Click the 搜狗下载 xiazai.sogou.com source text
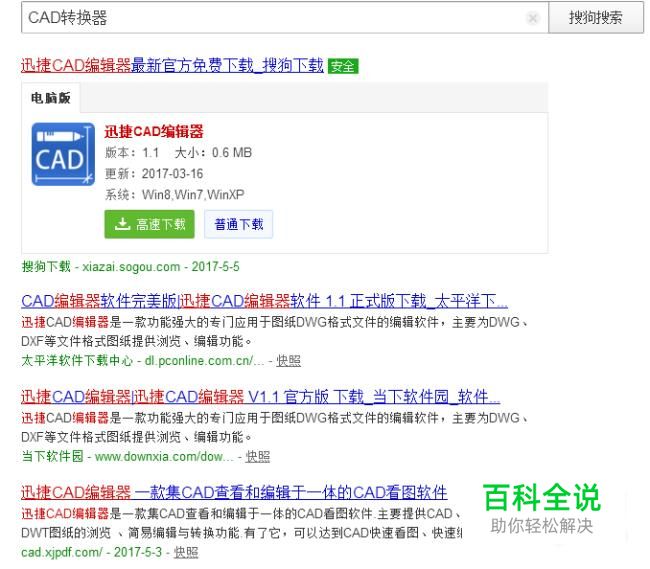Image resolution: width=650 pixels, height=569 pixels. pos(131,266)
